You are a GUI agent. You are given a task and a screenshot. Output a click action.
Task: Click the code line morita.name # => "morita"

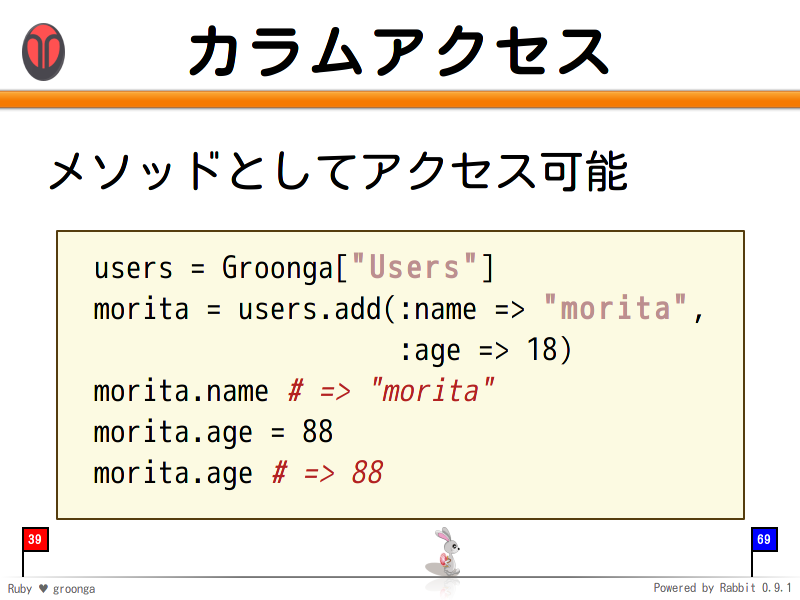294,391
